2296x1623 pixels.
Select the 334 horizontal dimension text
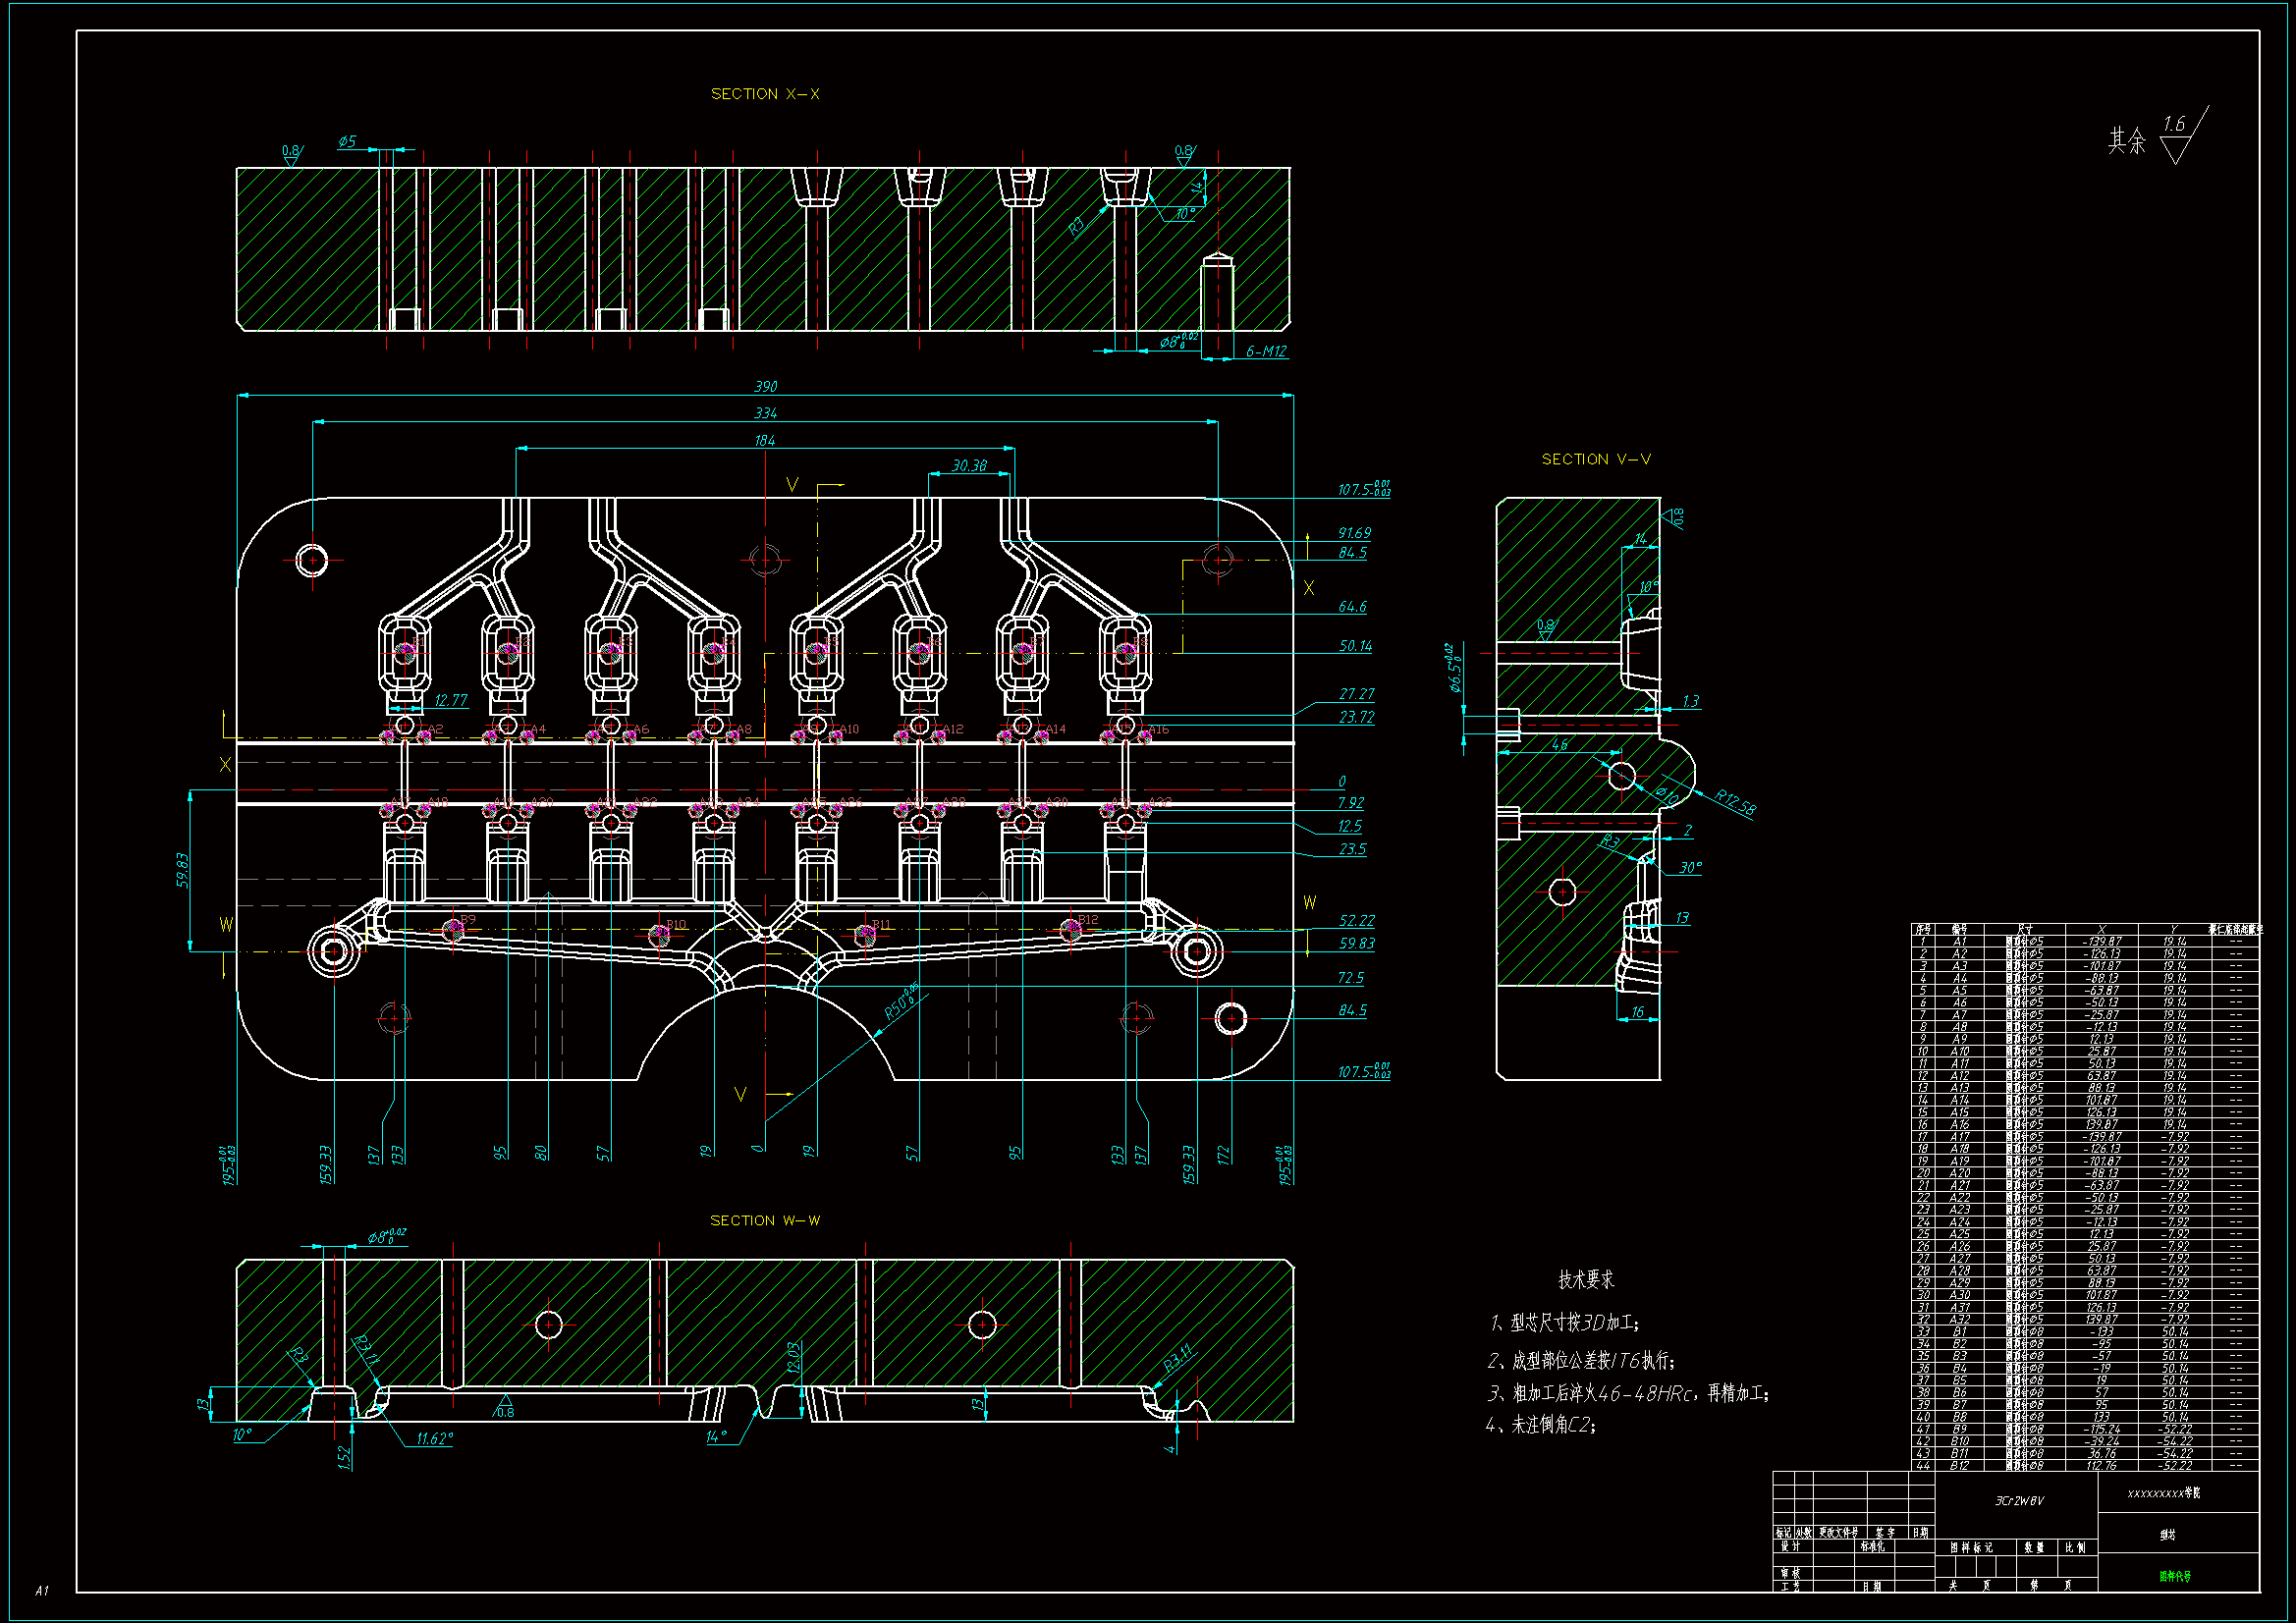pyautogui.click(x=765, y=413)
